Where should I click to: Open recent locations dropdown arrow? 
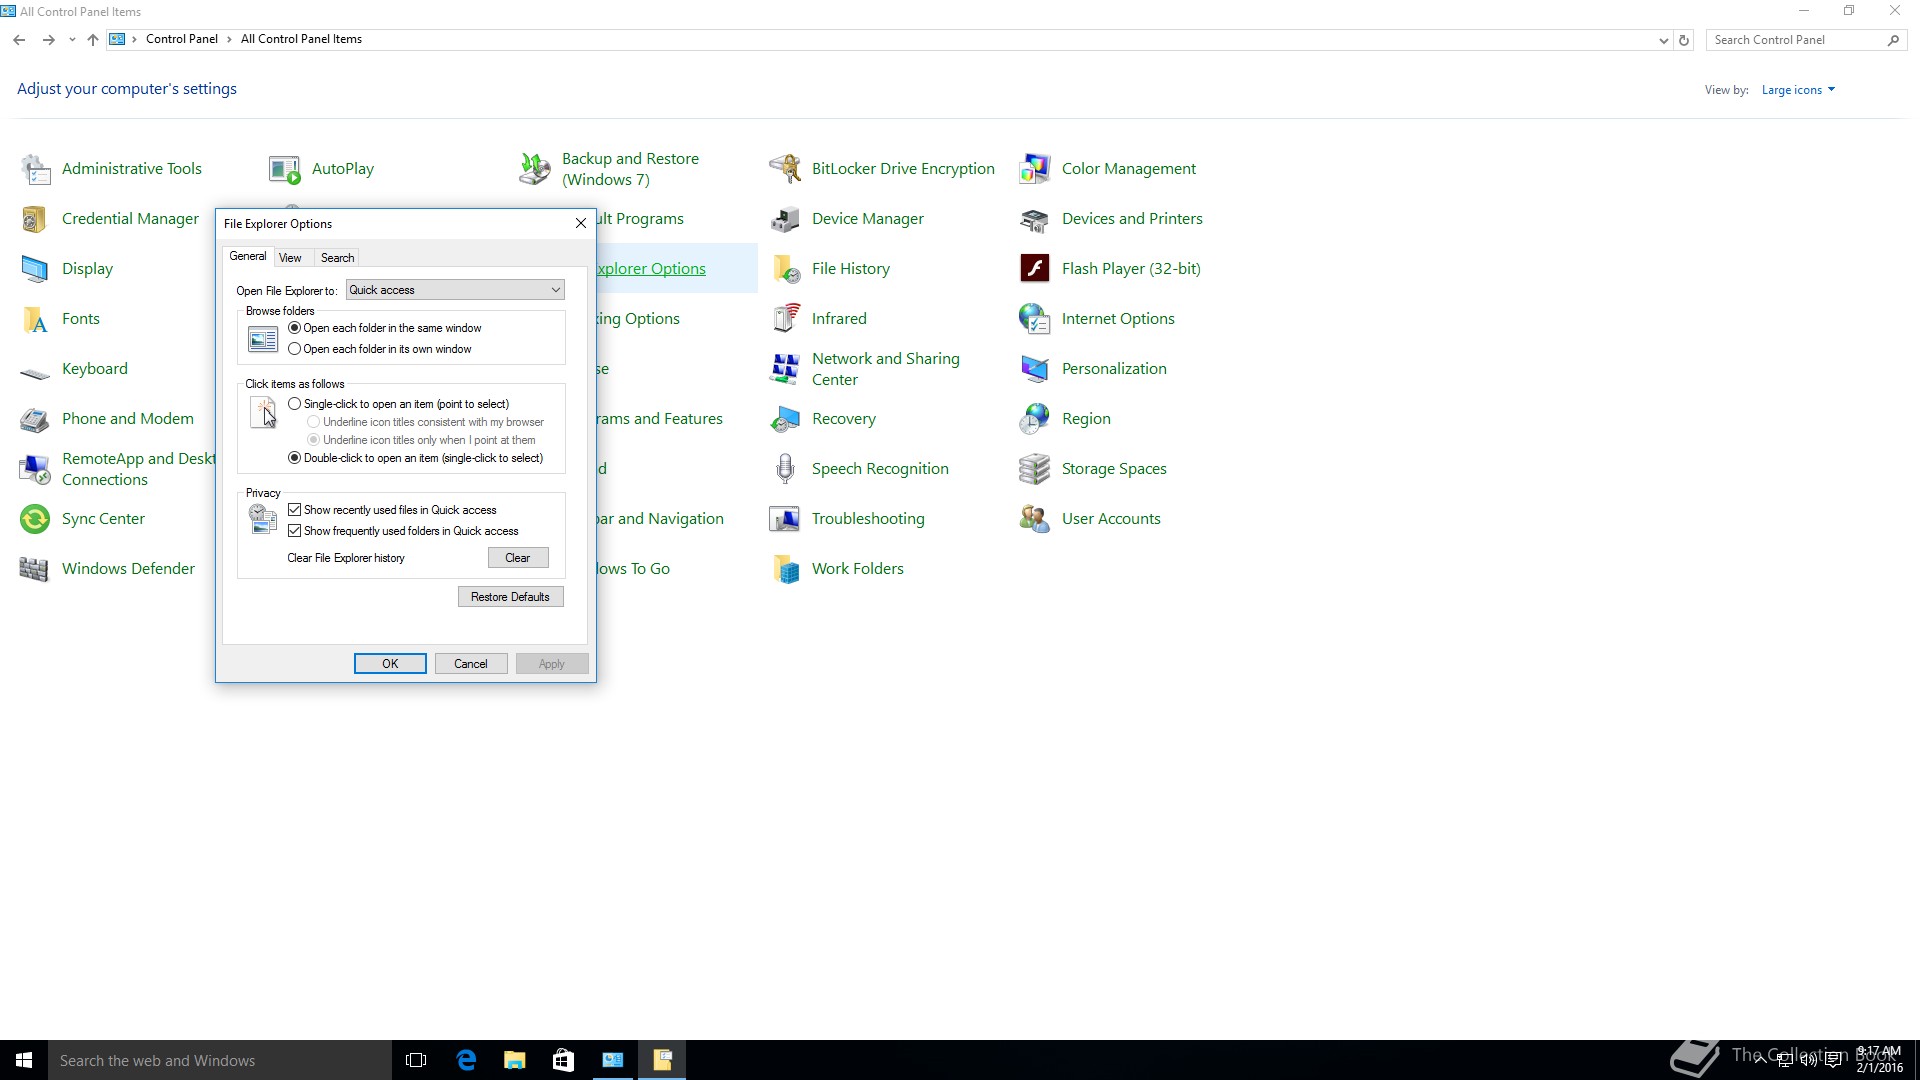(72, 40)
